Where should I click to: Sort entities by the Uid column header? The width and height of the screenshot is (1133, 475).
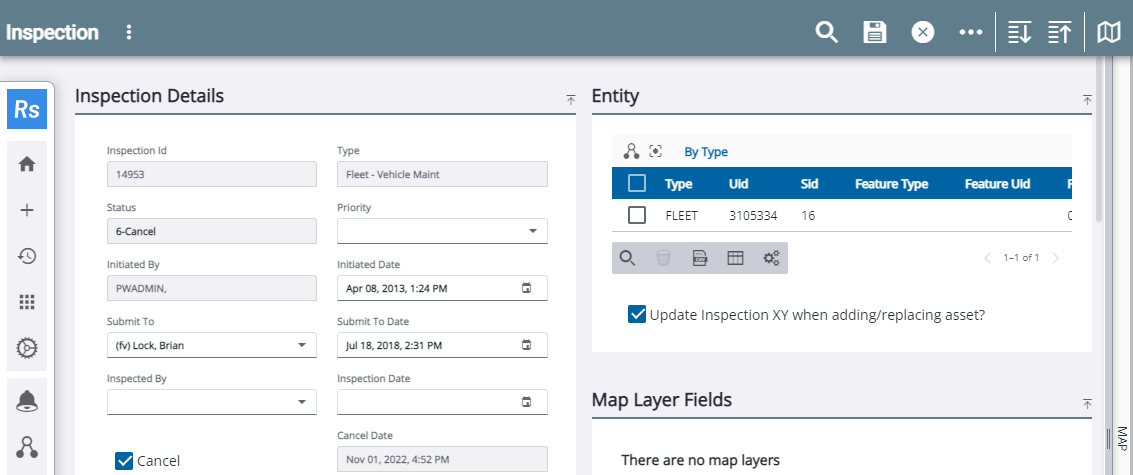tap(739, 184)
